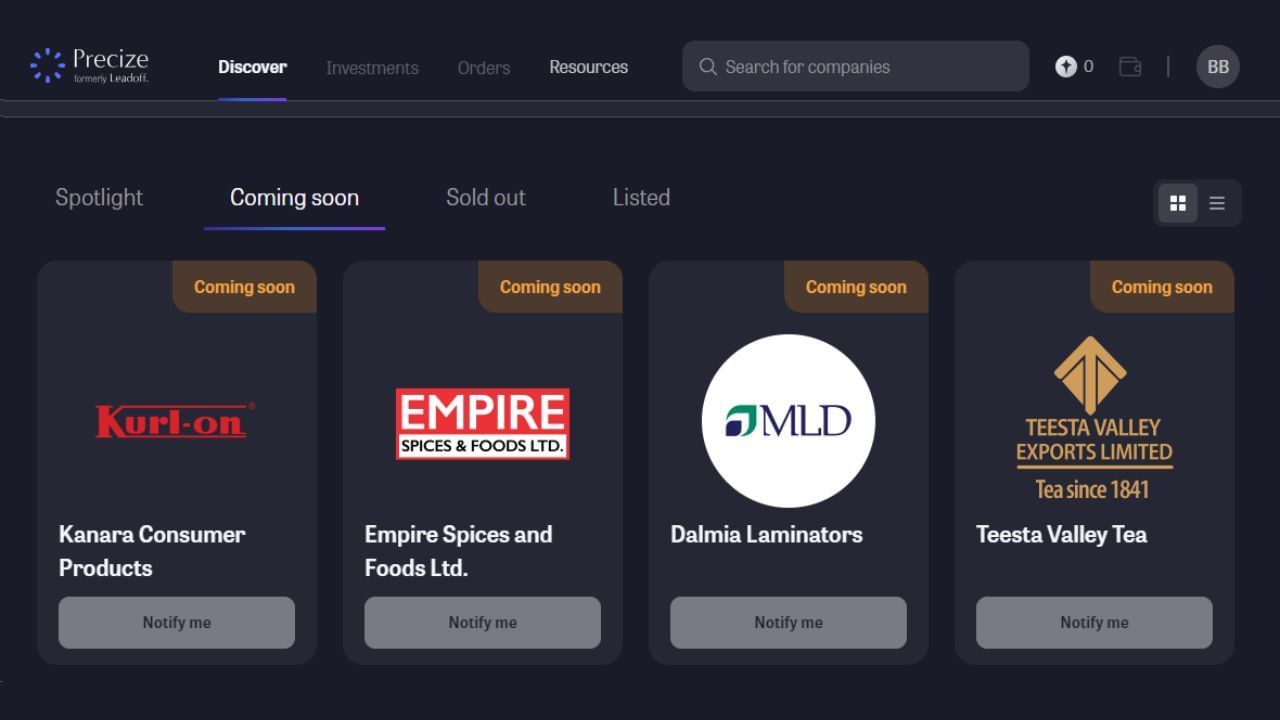This screenshot has width=1280, height=720.
Task: Click the Teesta Valley Exports logo
Action: point(1094,418)
